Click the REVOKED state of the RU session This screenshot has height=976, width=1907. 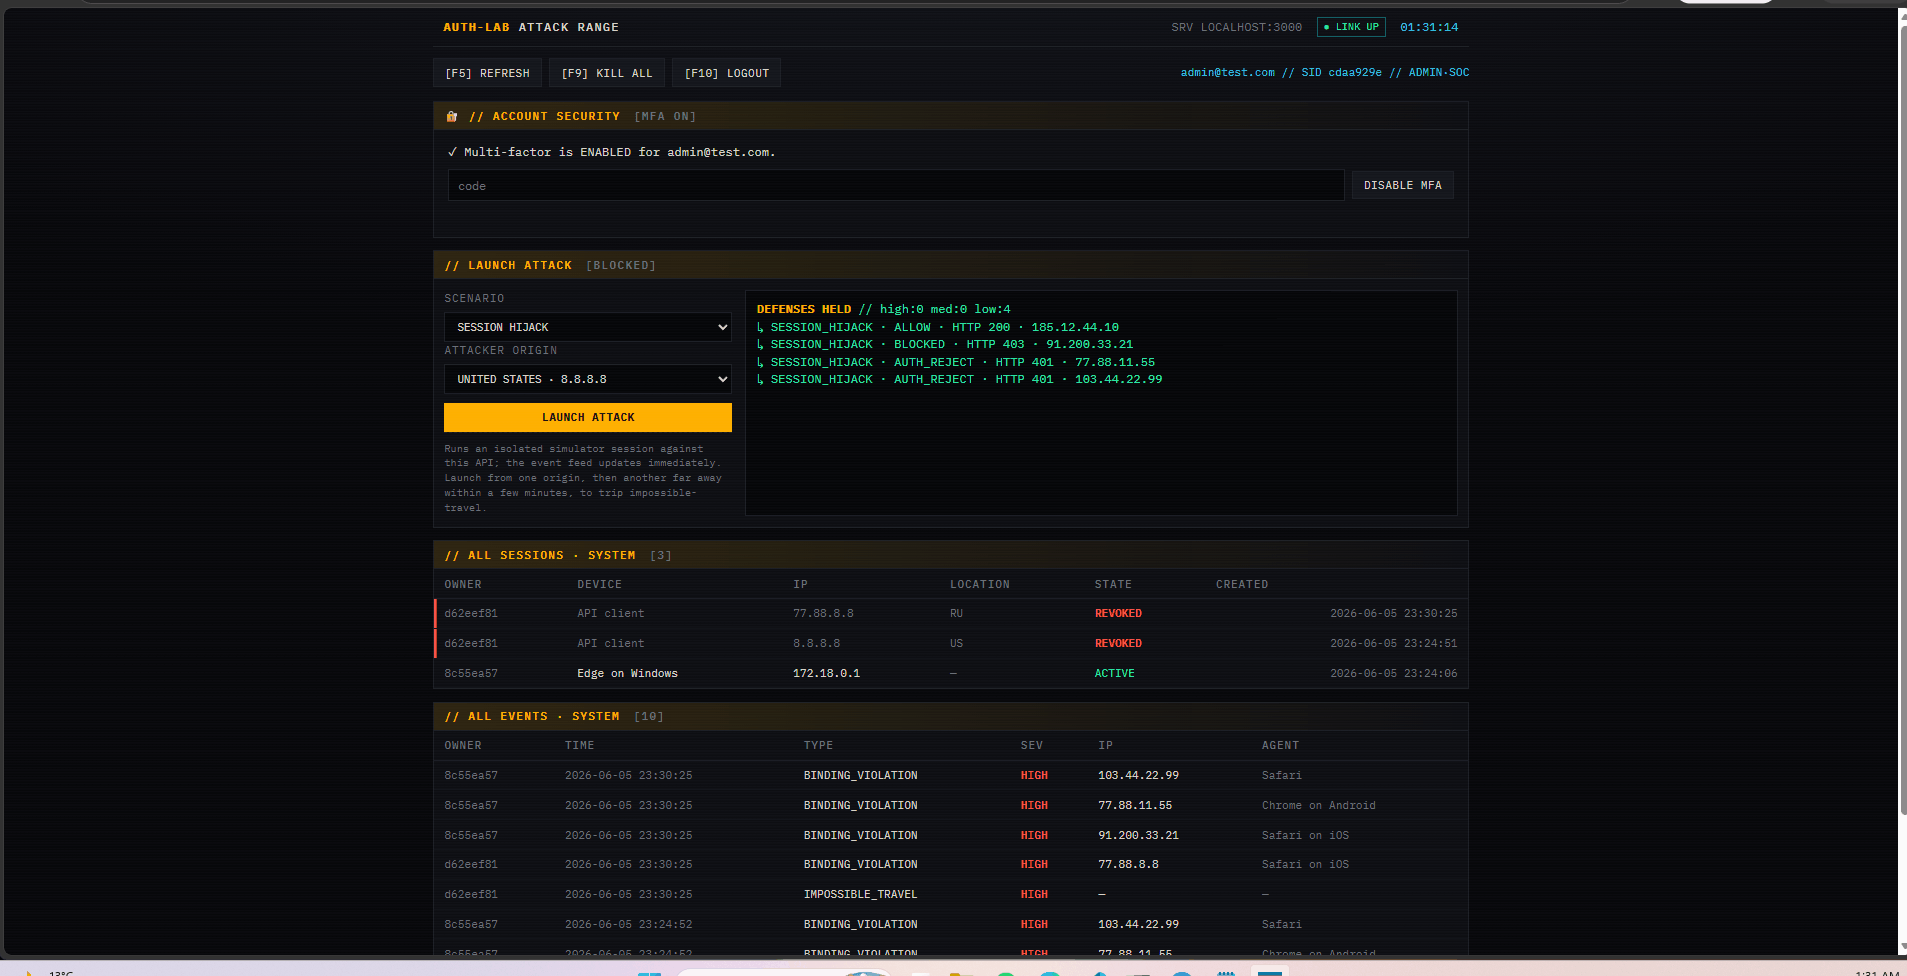[x=1118, y=613]
